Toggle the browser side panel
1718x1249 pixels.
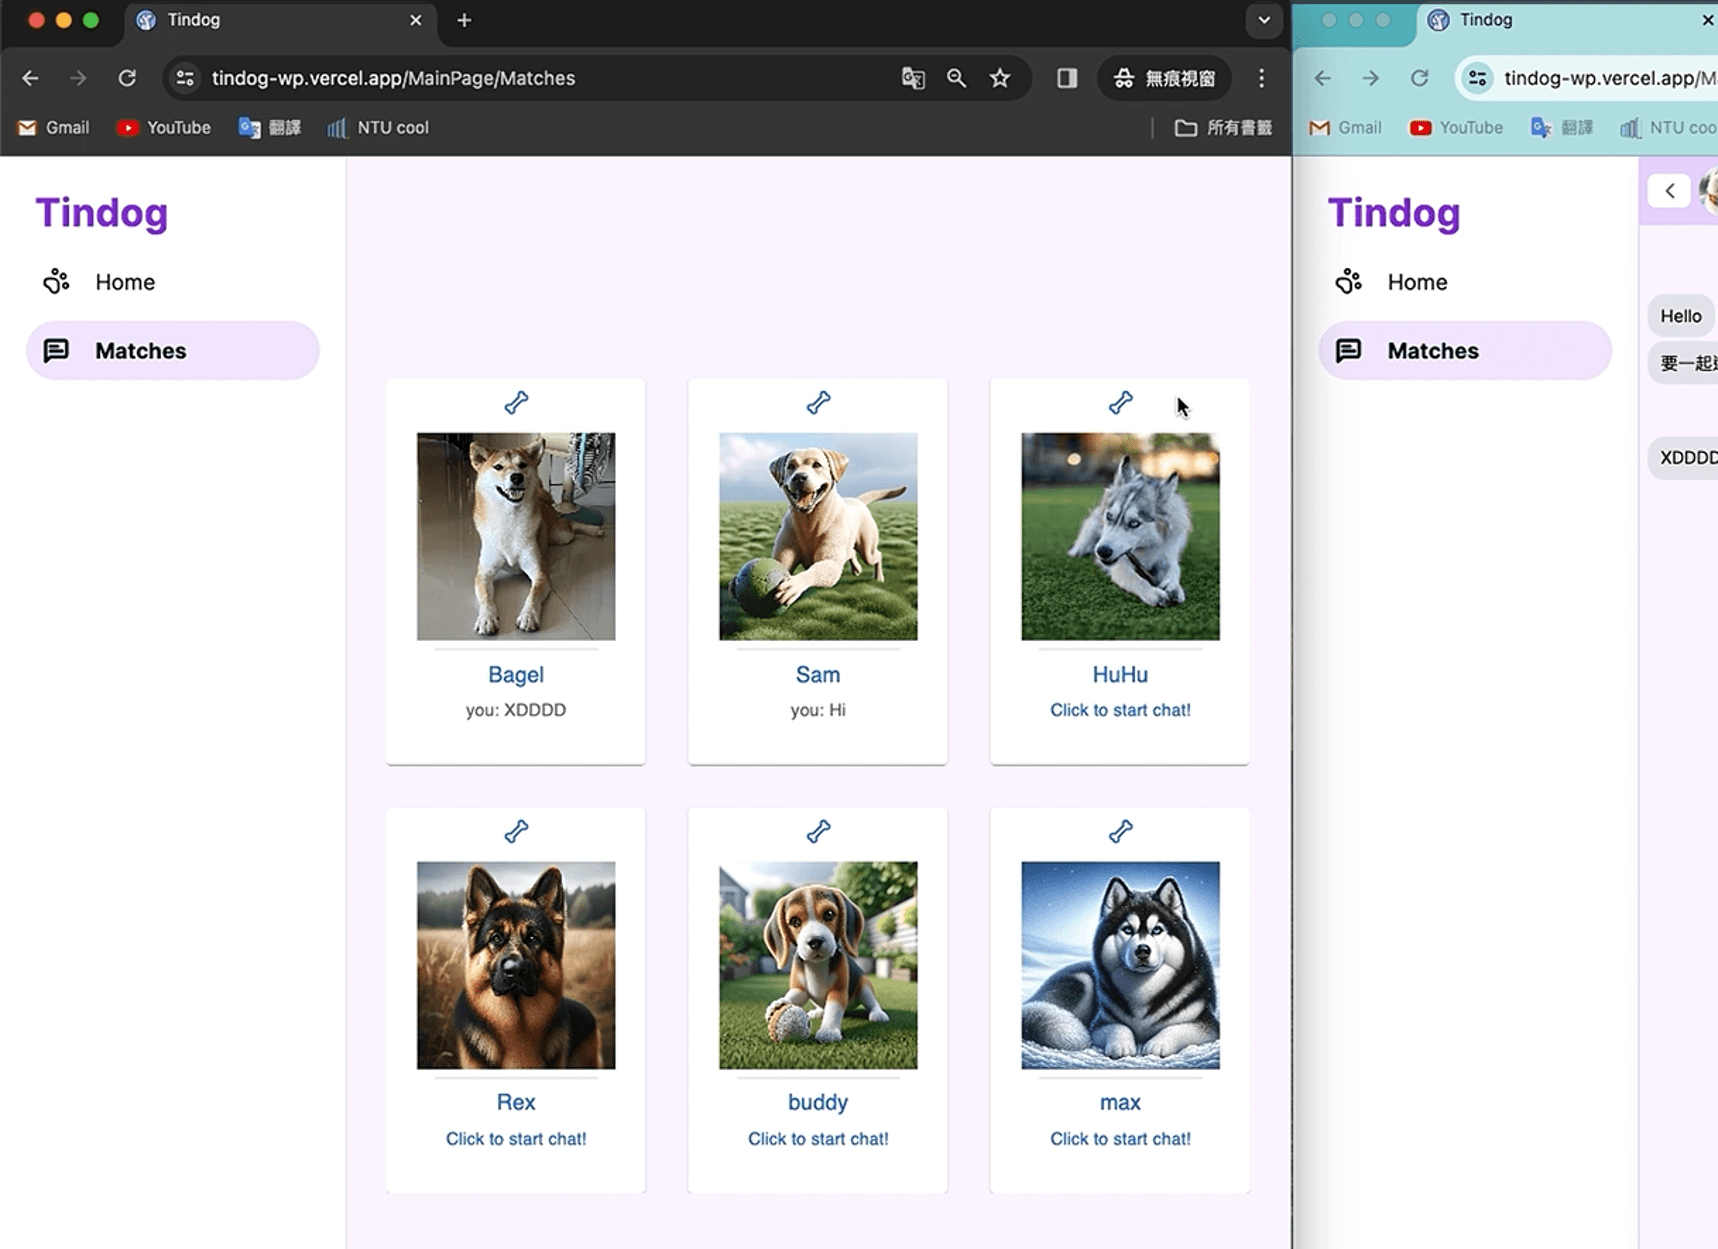tap(1067, 78)
